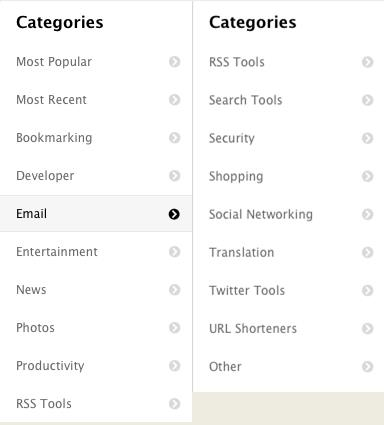Open RSS Tools in the right list

coord(289,62)
